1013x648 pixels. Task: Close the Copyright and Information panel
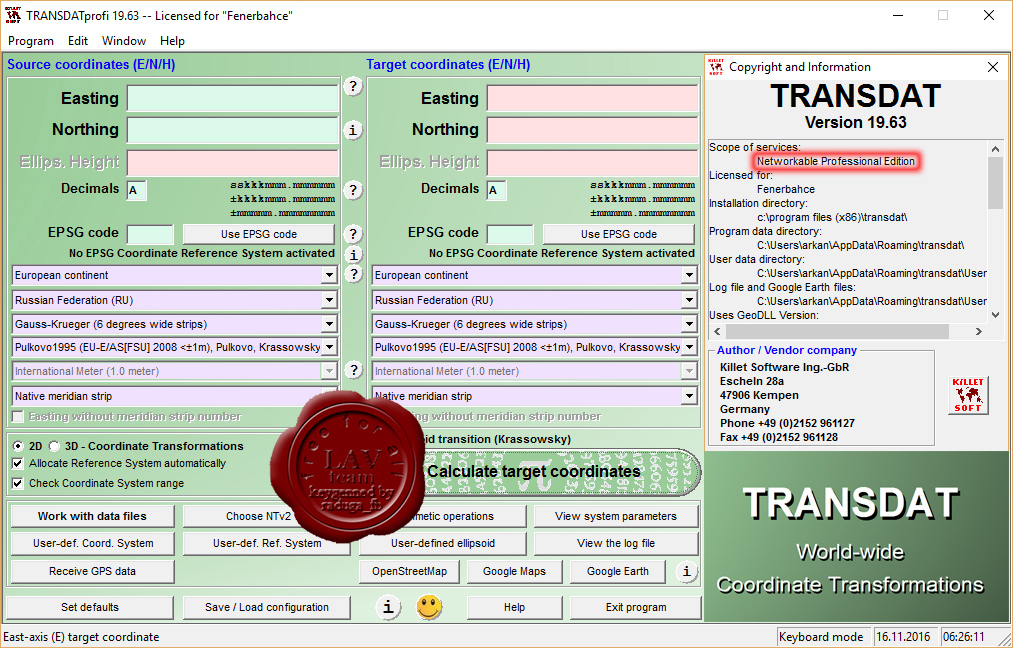tap(993, 67)
